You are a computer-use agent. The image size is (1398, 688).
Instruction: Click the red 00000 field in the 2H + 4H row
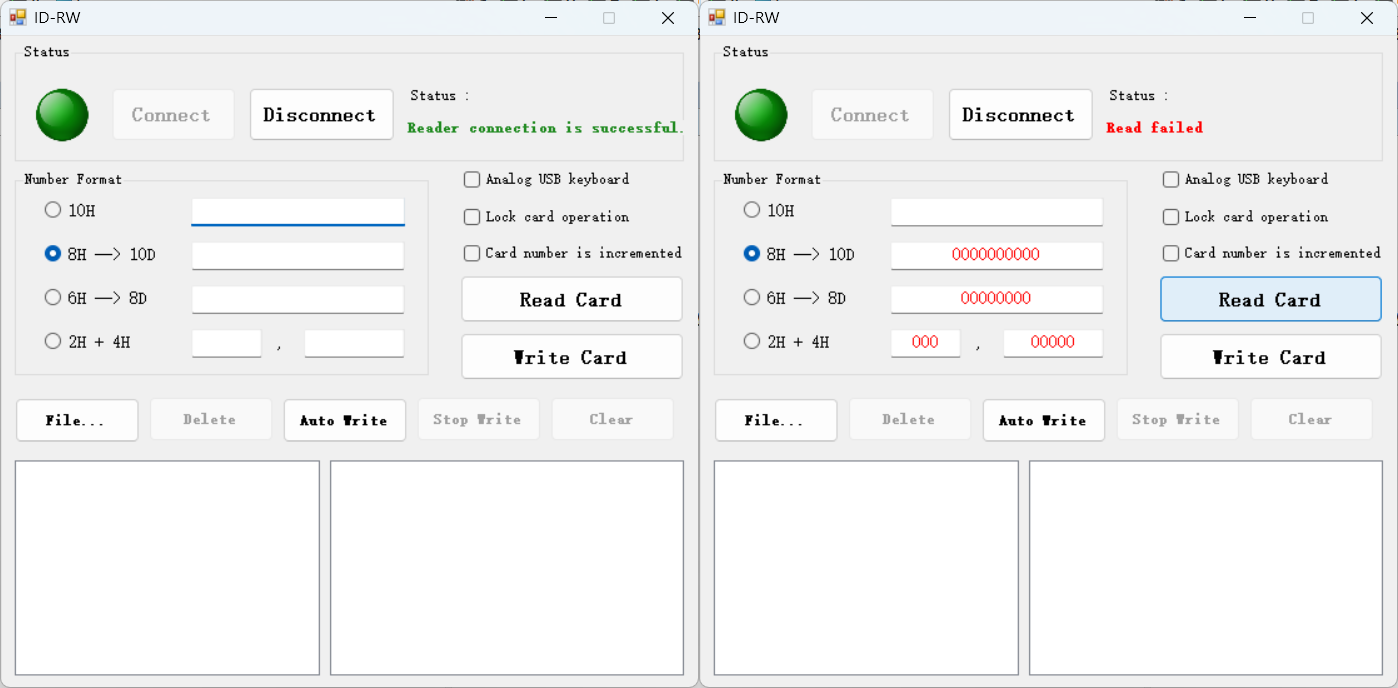pos(1052,343)
